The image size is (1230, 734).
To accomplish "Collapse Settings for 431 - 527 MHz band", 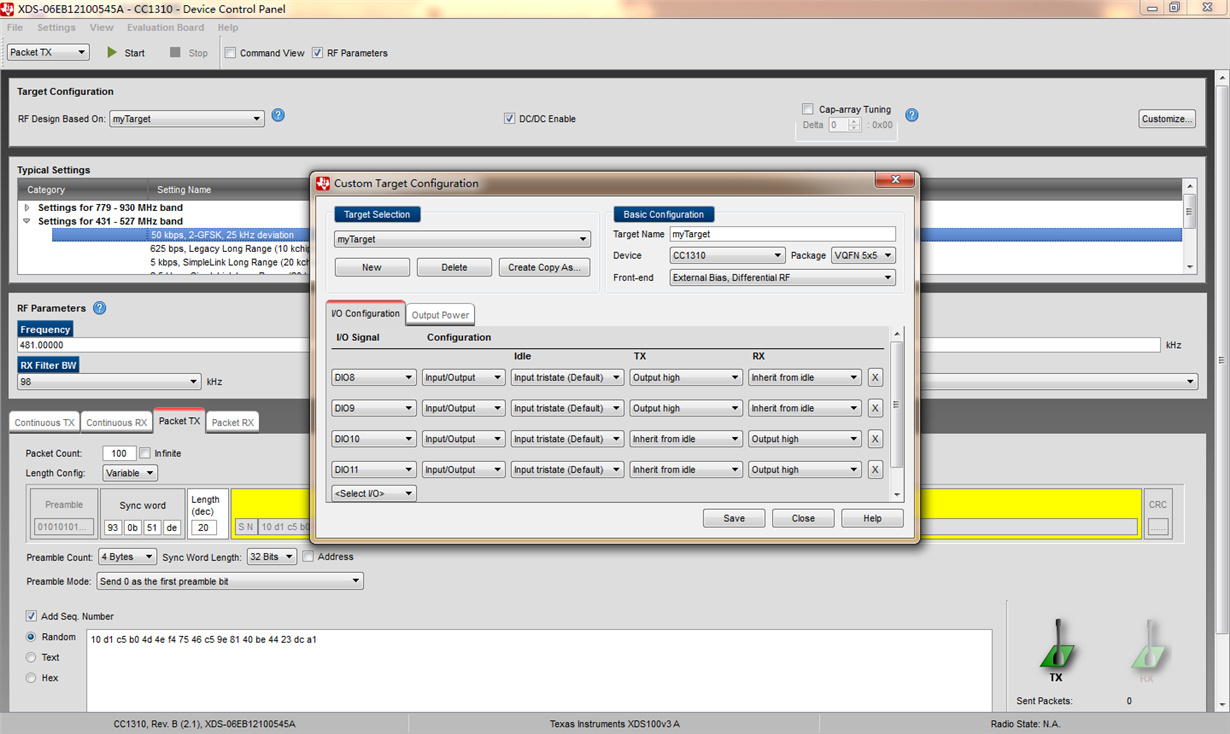I will 27,221.
